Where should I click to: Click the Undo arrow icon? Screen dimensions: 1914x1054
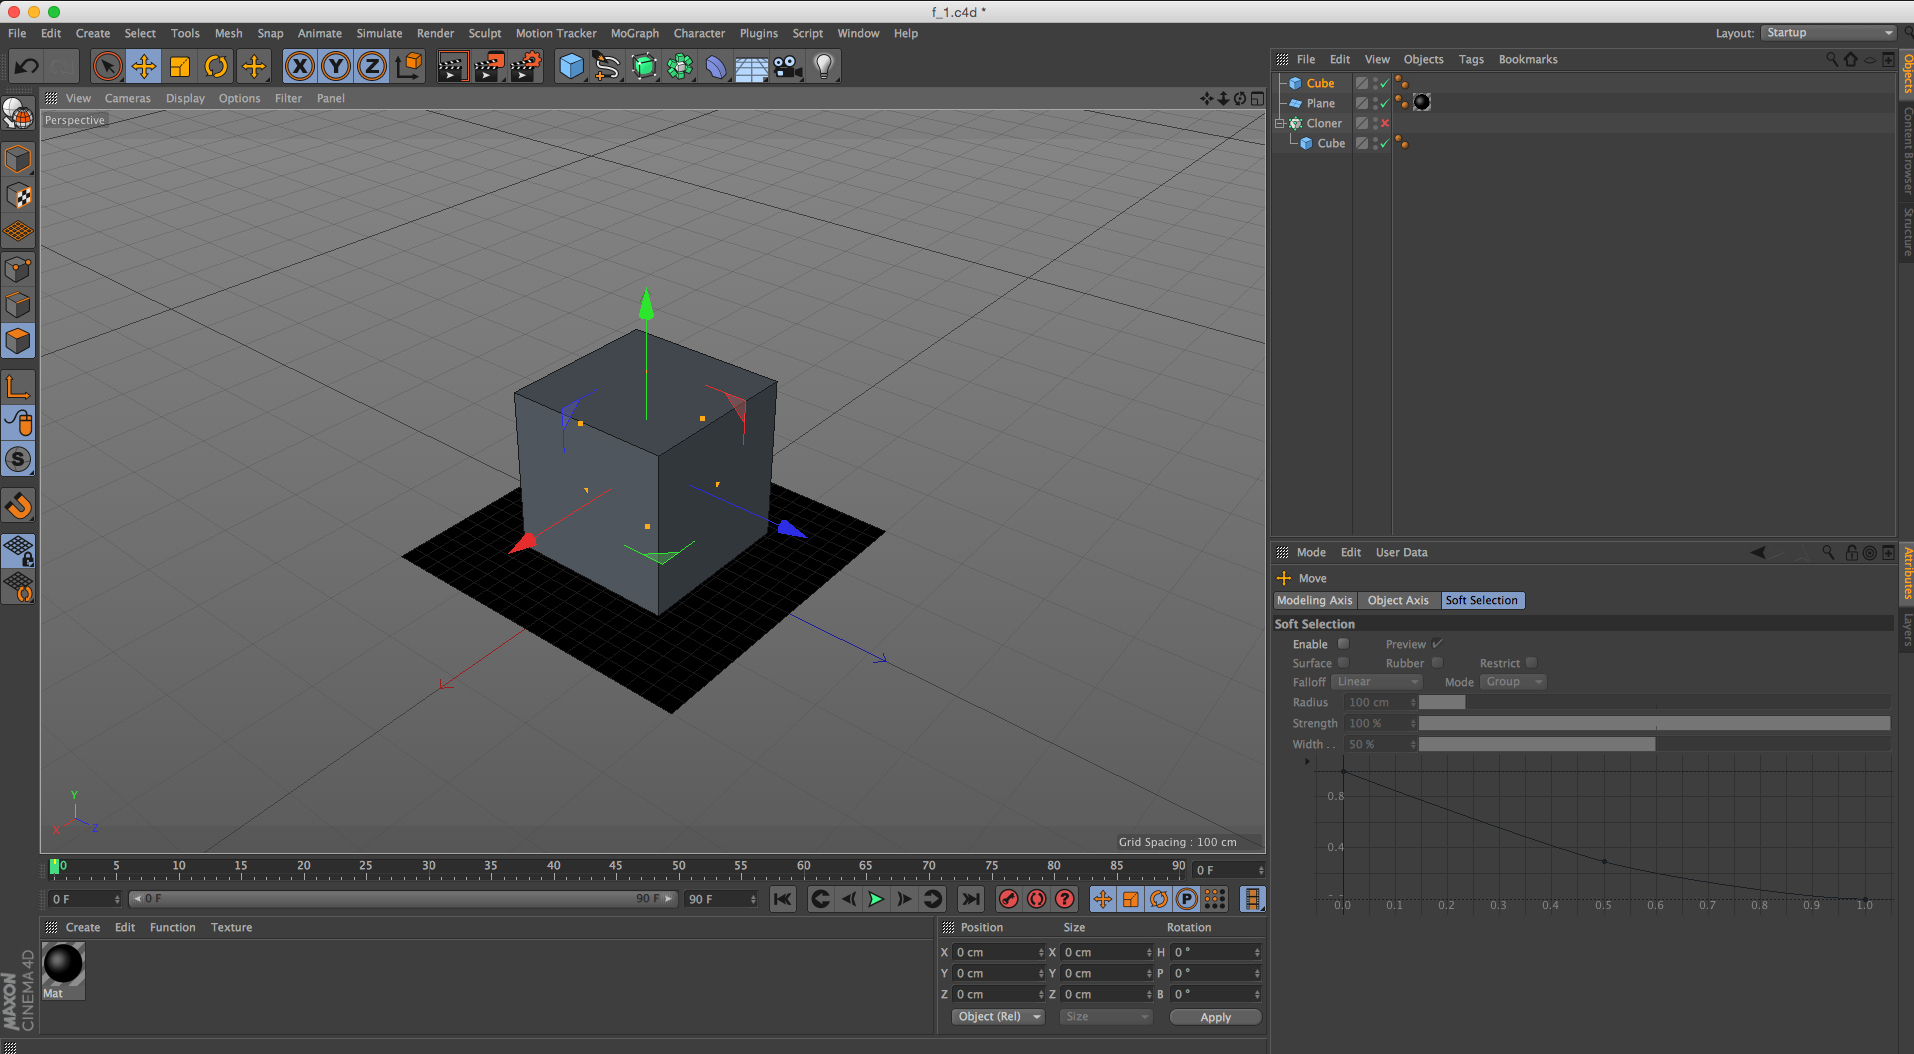tap(26, 66)
